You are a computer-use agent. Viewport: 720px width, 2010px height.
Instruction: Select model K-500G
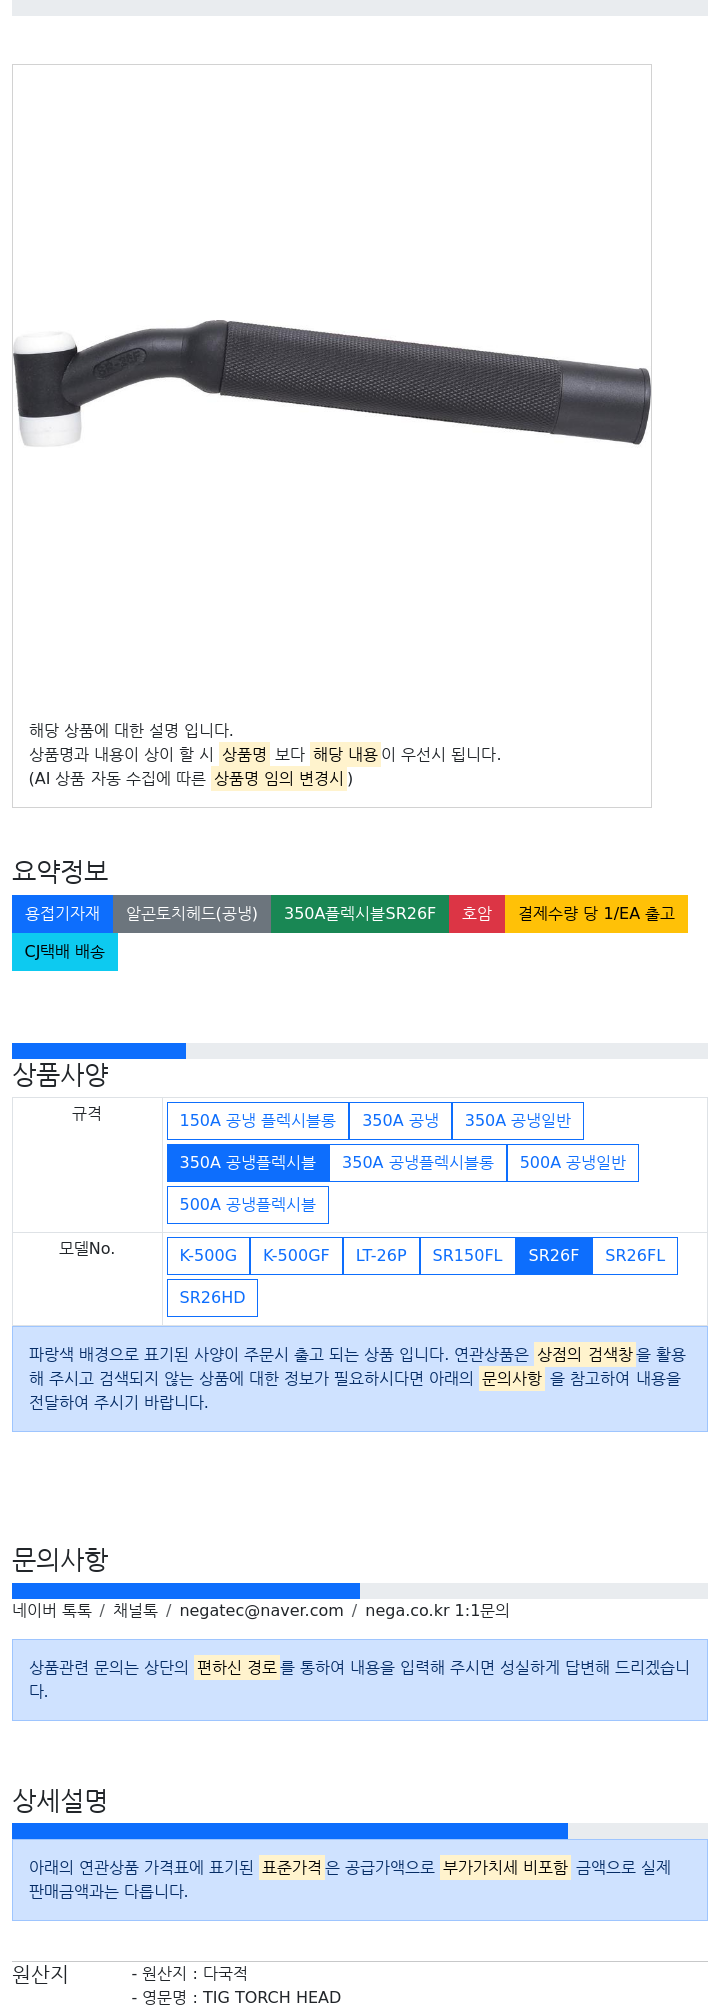(x=208, y=1255)
